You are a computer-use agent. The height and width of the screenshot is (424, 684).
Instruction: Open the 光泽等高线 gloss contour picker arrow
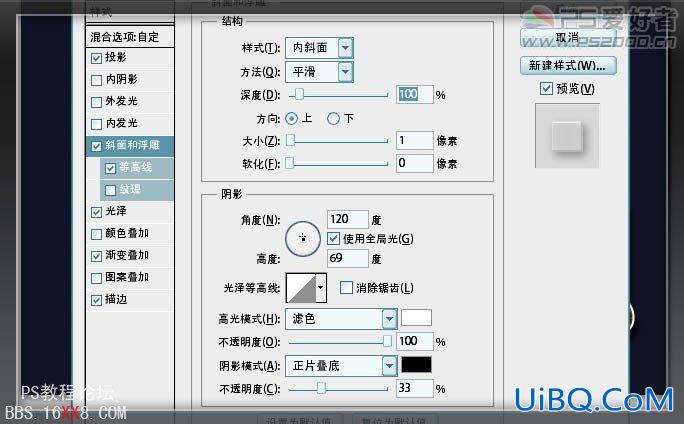[x=321, y=287]
